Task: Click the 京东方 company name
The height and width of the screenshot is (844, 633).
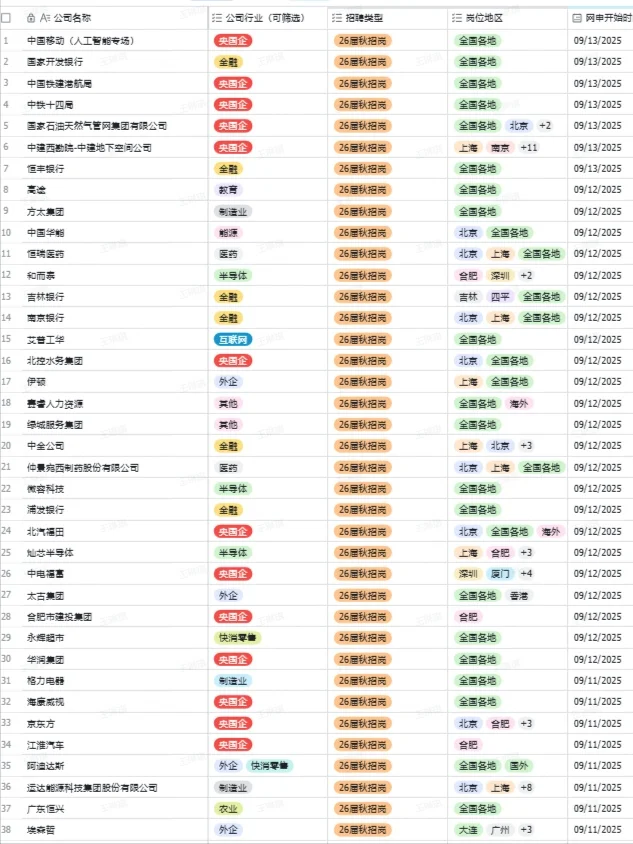Action: 41,723
